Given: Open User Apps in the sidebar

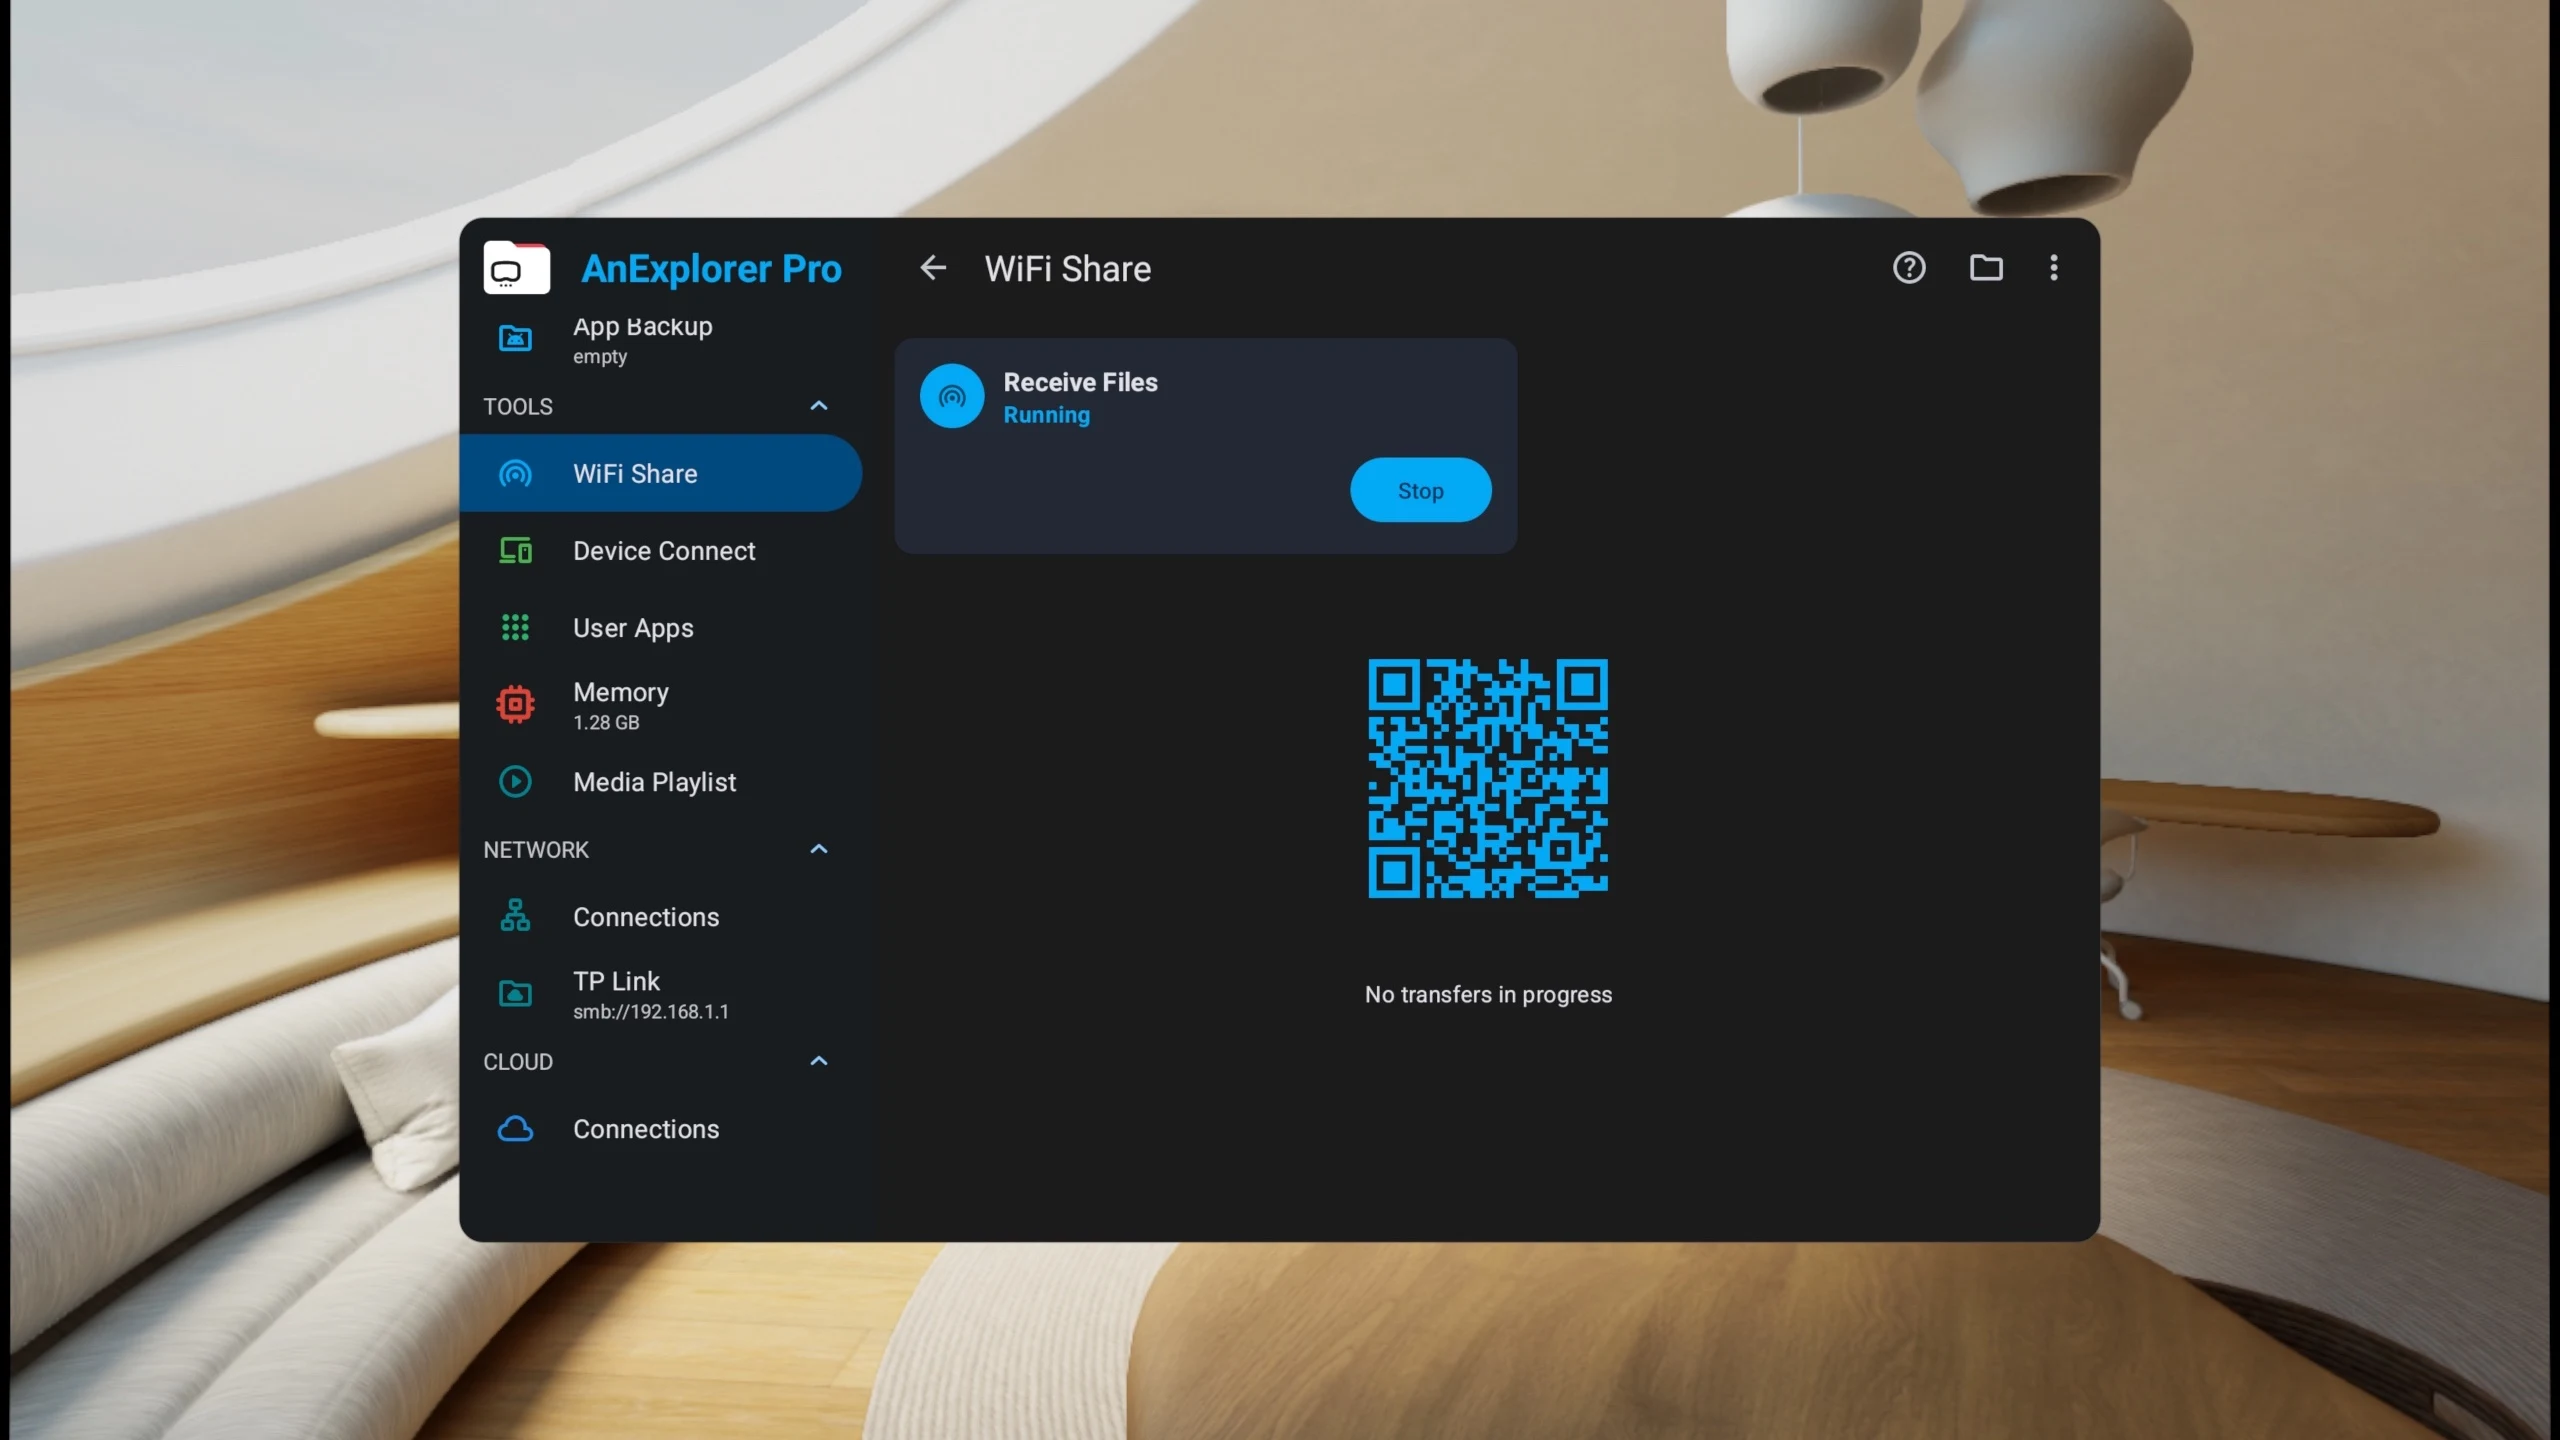Looking at the screenshot, I should pos(660,628).
